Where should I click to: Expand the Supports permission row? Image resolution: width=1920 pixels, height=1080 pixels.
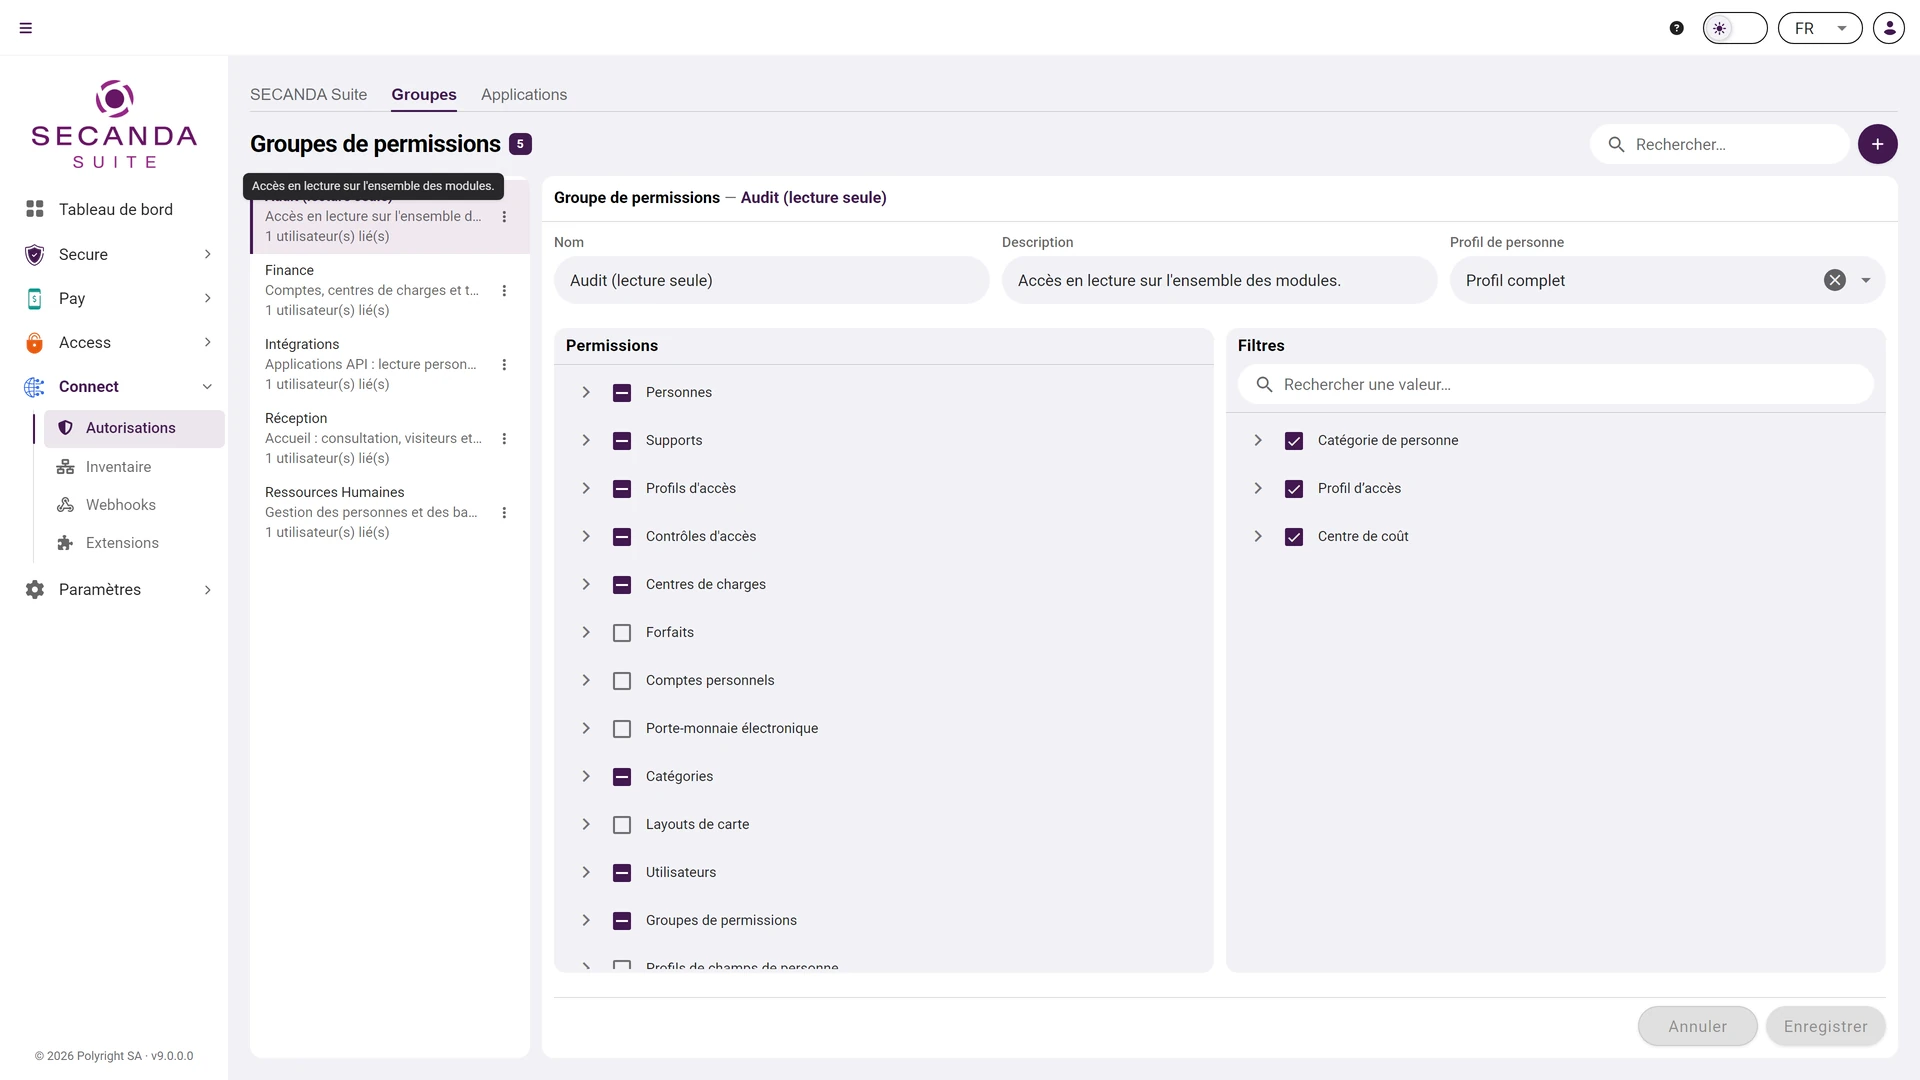pyautogui.click(x=586, y=440)
